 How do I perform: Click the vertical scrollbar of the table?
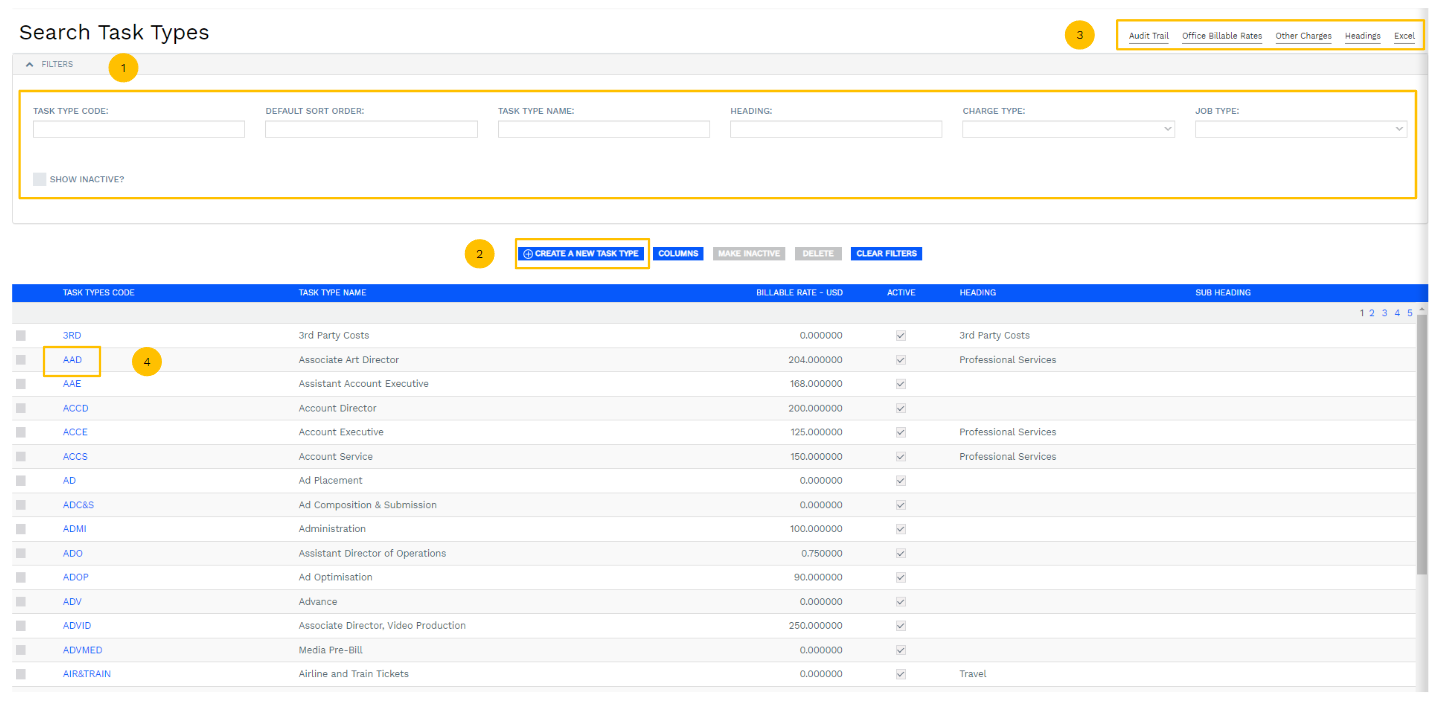1422,450
